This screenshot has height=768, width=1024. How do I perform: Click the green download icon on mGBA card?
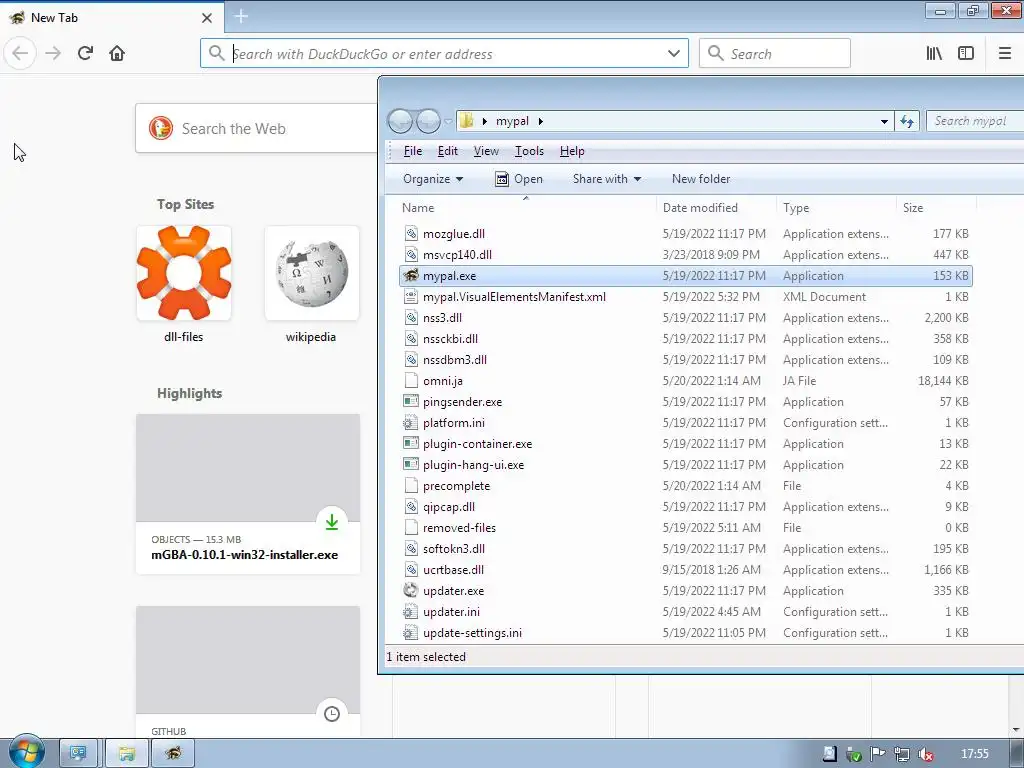pyautogui.click(x=332, y=522)
